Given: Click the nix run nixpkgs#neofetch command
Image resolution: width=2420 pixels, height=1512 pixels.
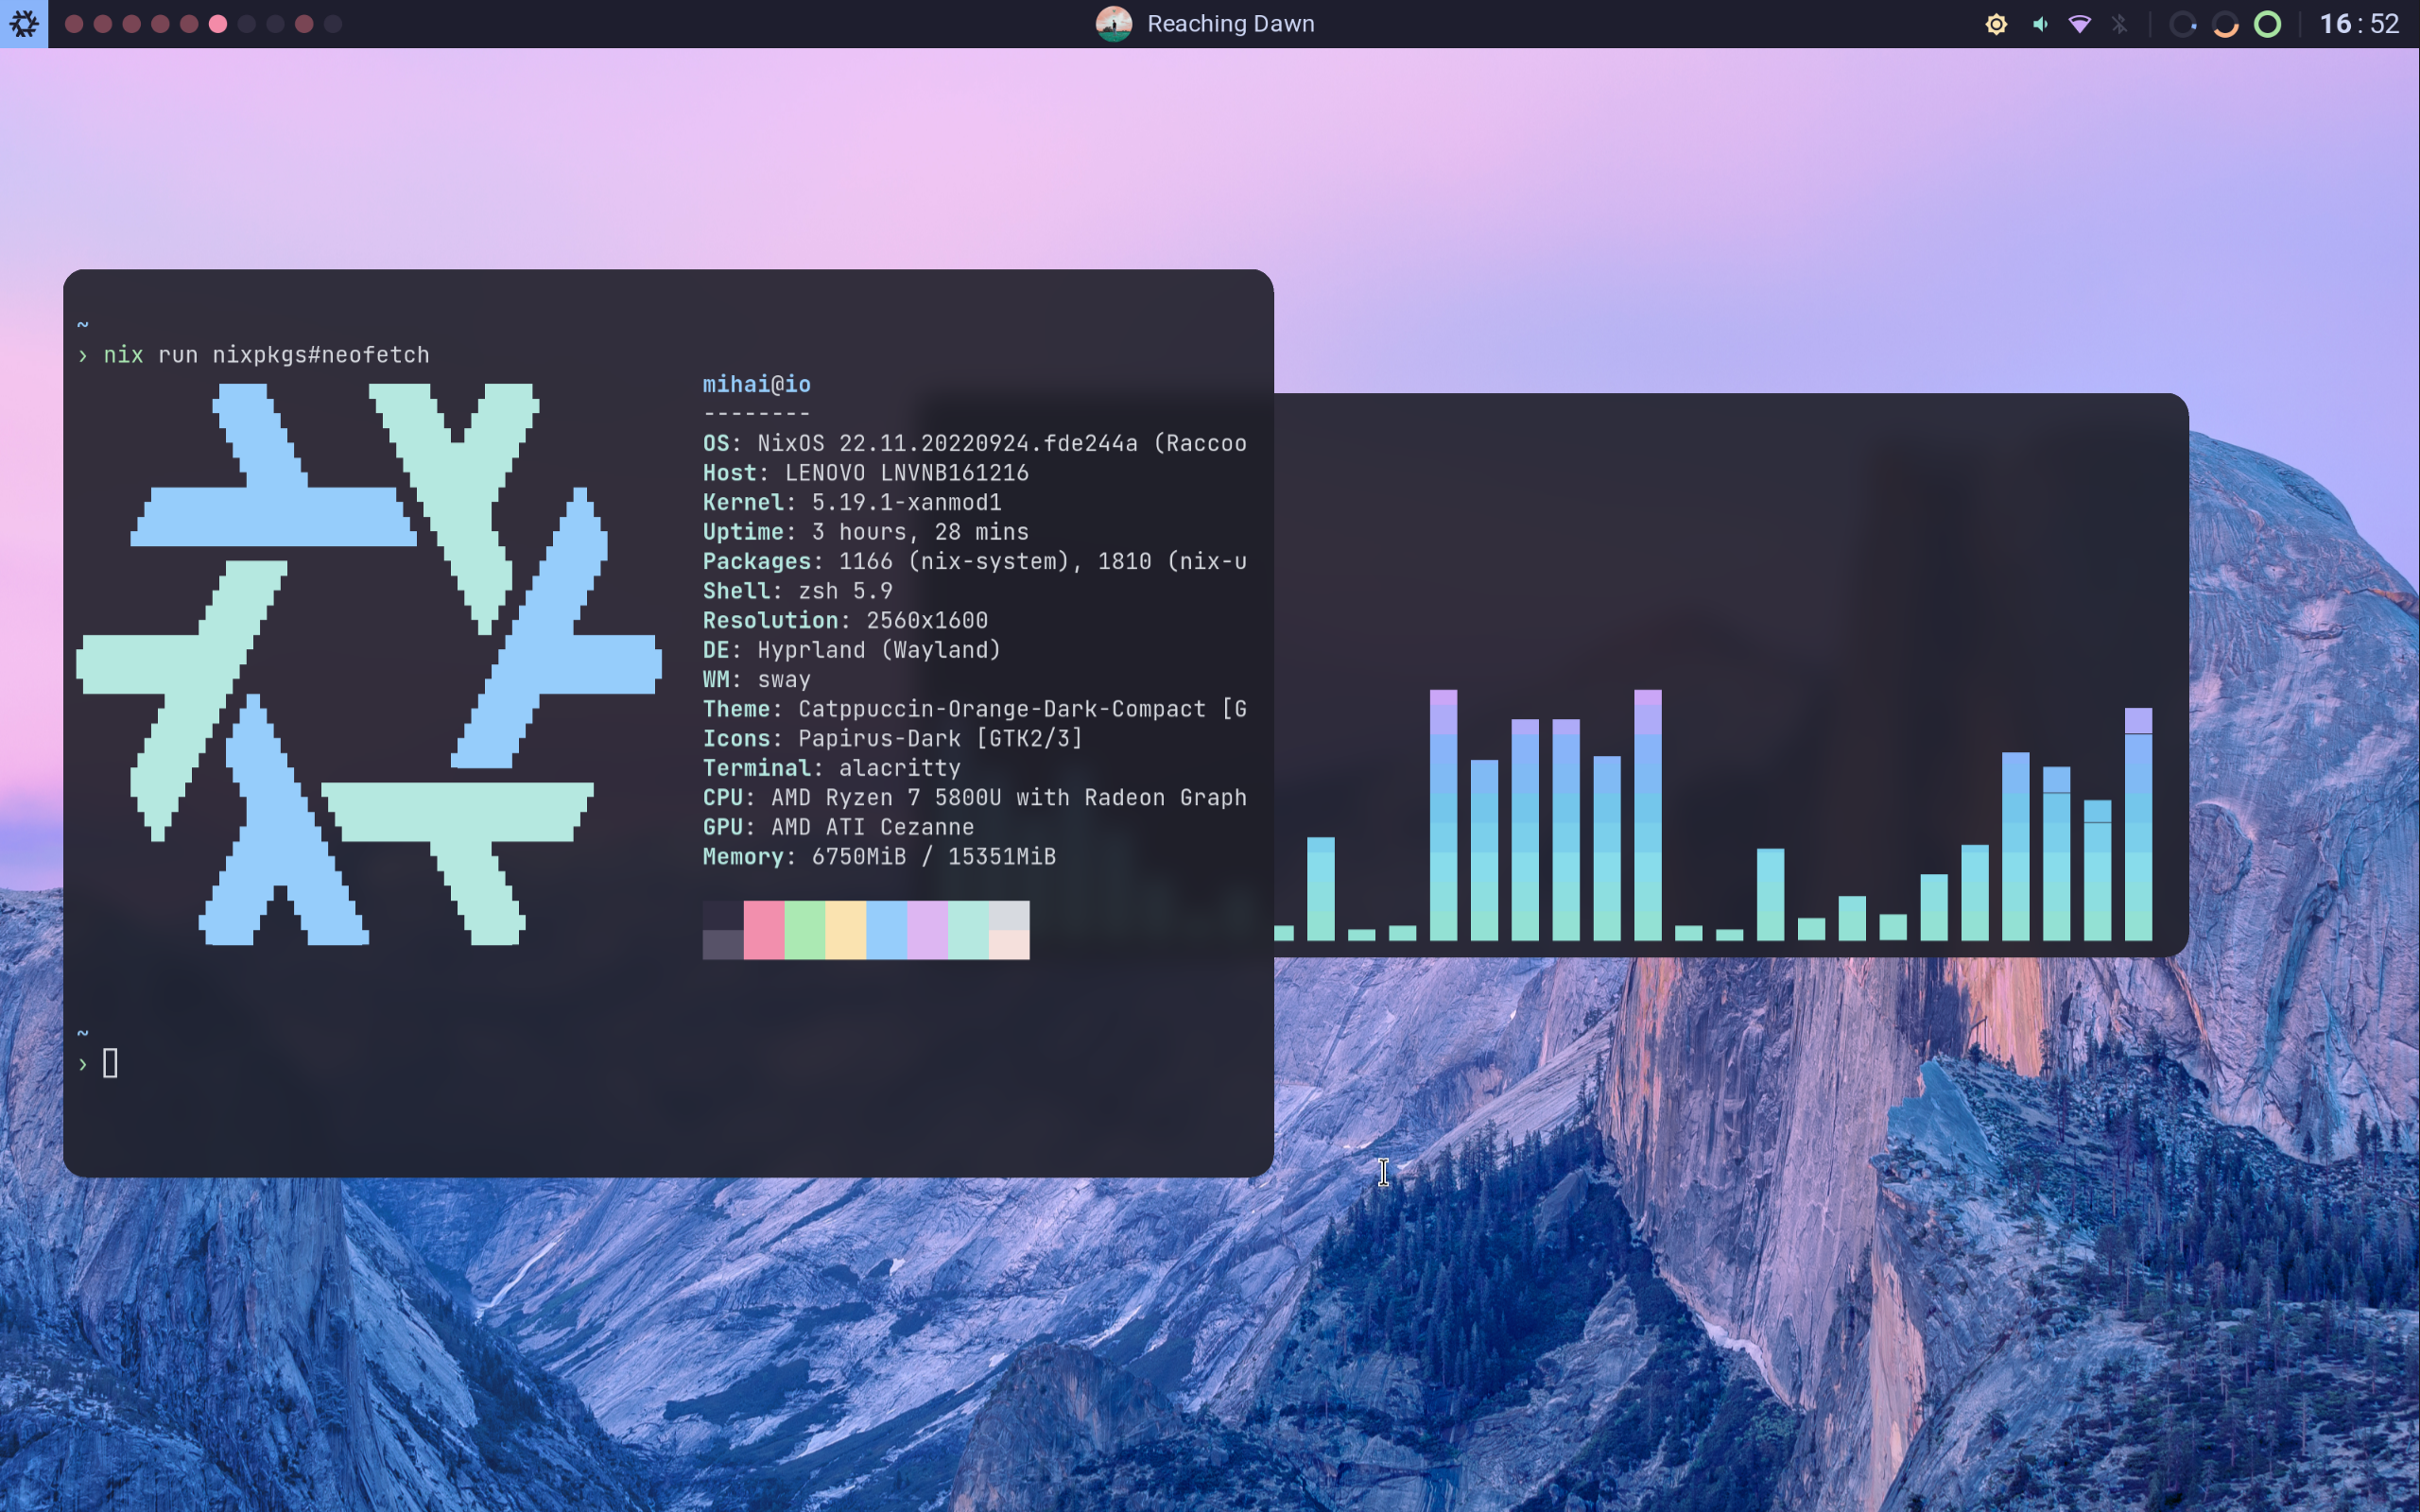Looking at the screenshot, I should click(x=267, y=355).
